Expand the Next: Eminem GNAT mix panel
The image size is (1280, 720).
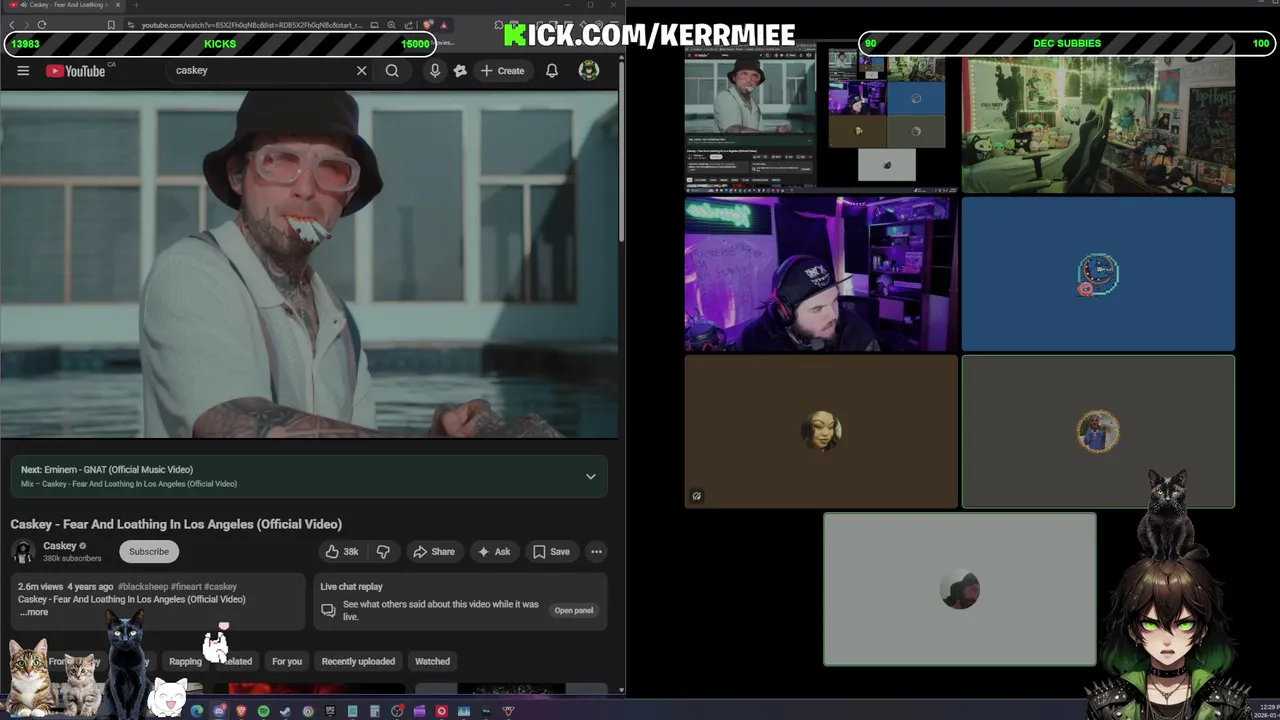tap(591, 476)
